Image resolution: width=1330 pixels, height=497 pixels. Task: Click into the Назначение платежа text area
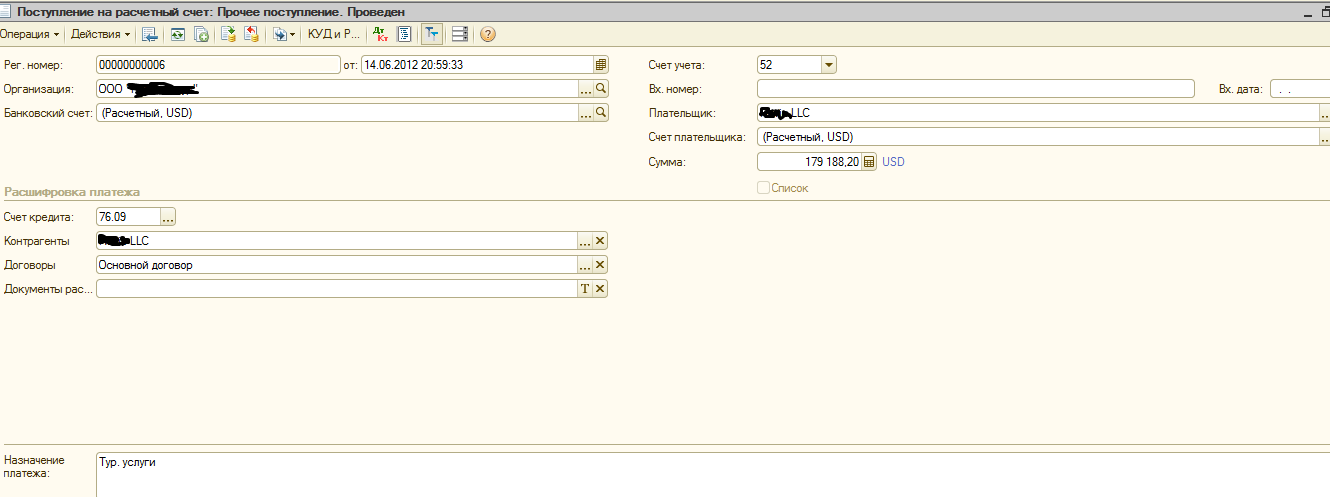[x=700, y=474]
